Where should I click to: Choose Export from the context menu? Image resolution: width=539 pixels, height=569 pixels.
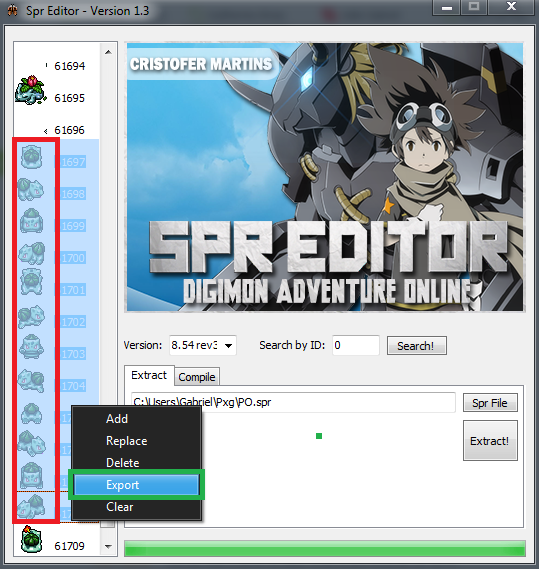[x=136, y=485]
